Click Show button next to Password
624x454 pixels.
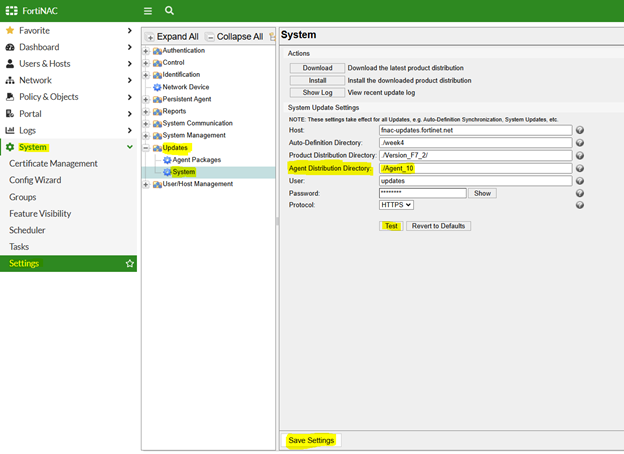coord(483,193)
